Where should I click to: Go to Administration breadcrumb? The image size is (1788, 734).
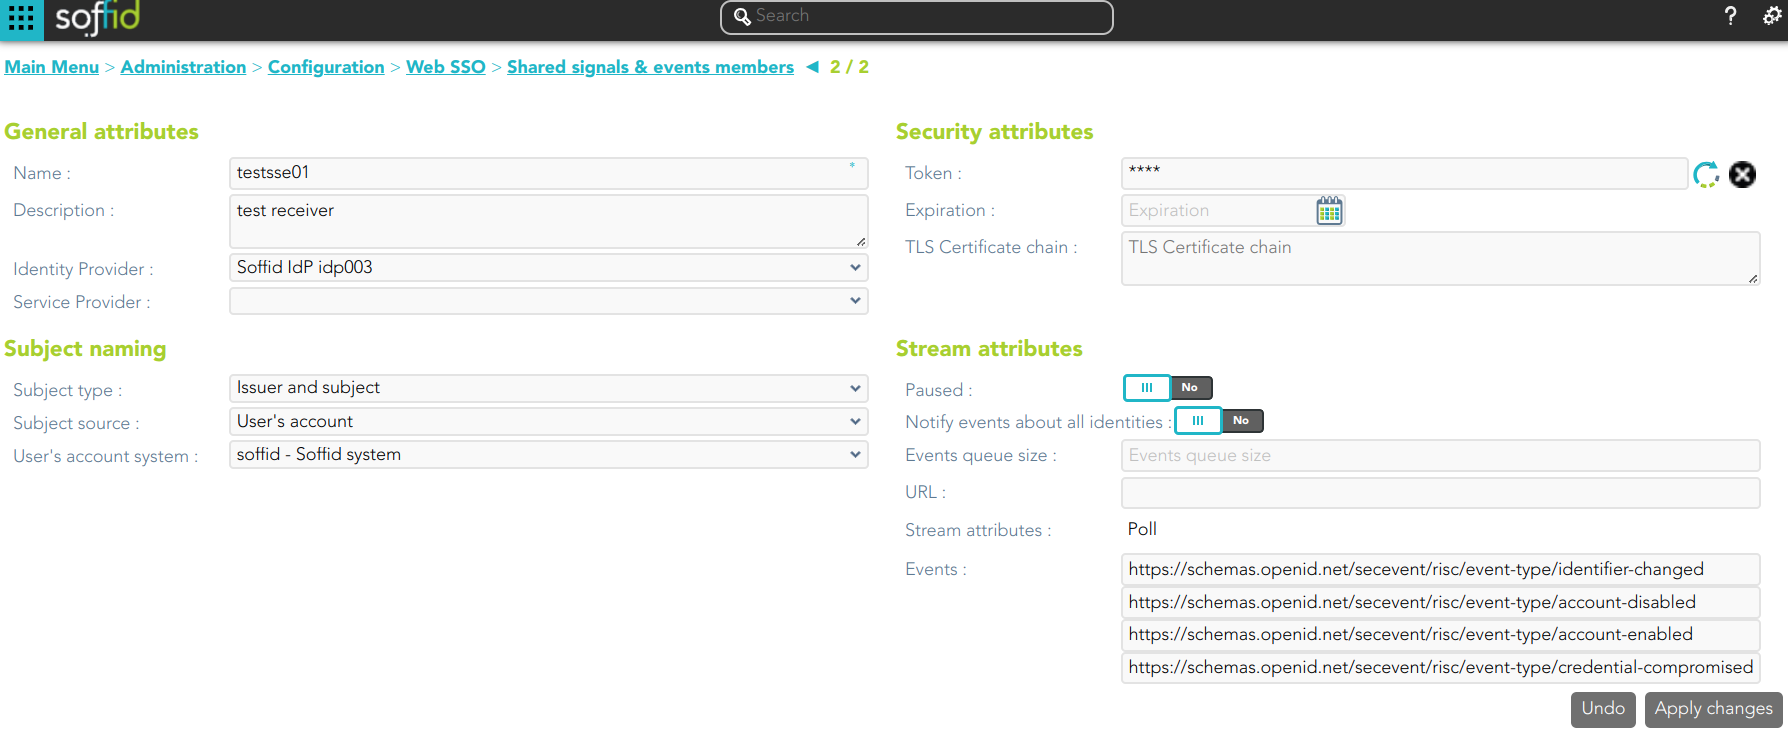pos(183,67)
